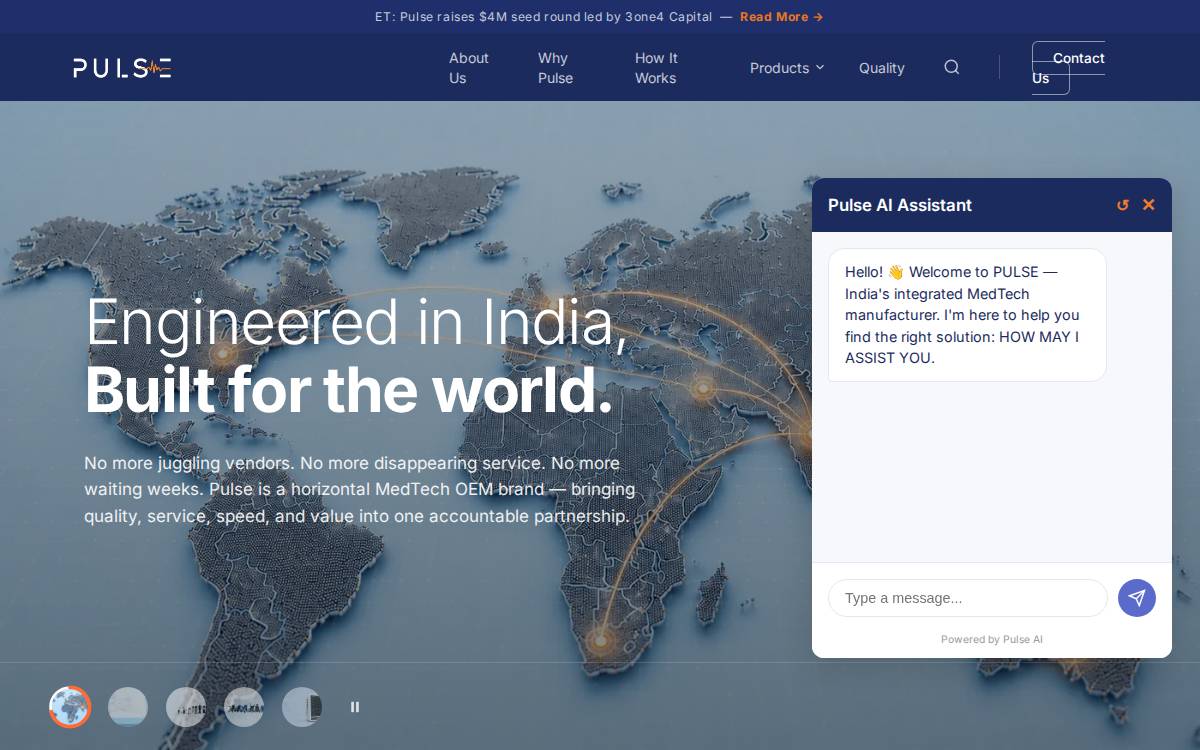The width and height of the screenshot is (1200, 750).
Task: Click the Pulse AI Assistant title
Action: (x=900, y=205)
